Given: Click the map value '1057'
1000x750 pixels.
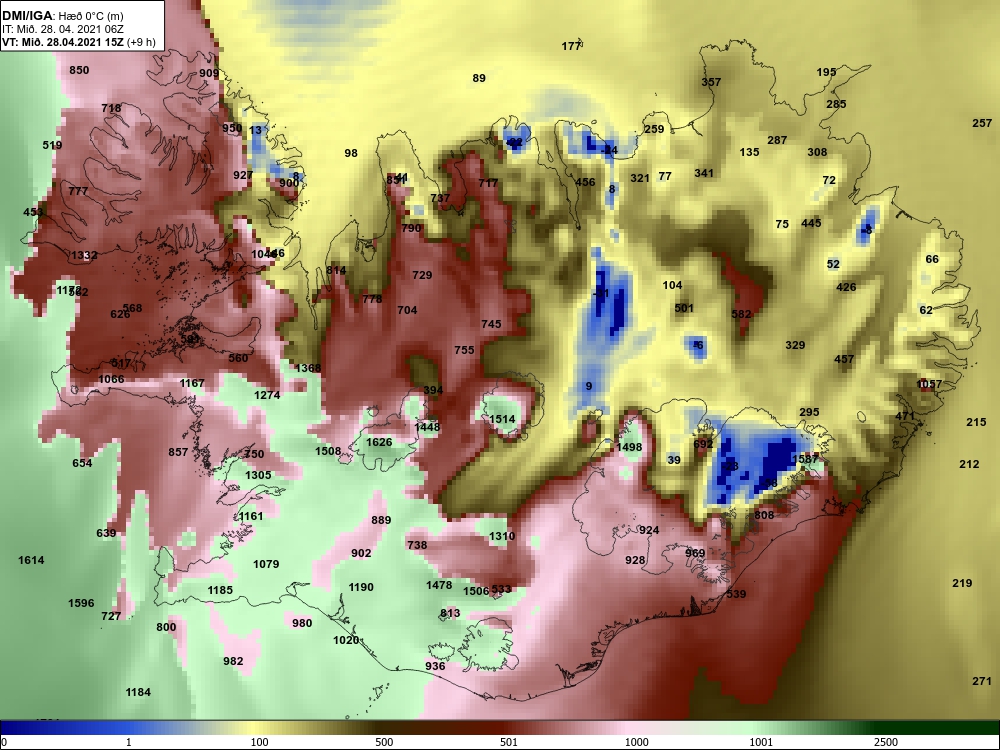Looking at the screenshot, I should pyautogui.click(x=929, y=385).
